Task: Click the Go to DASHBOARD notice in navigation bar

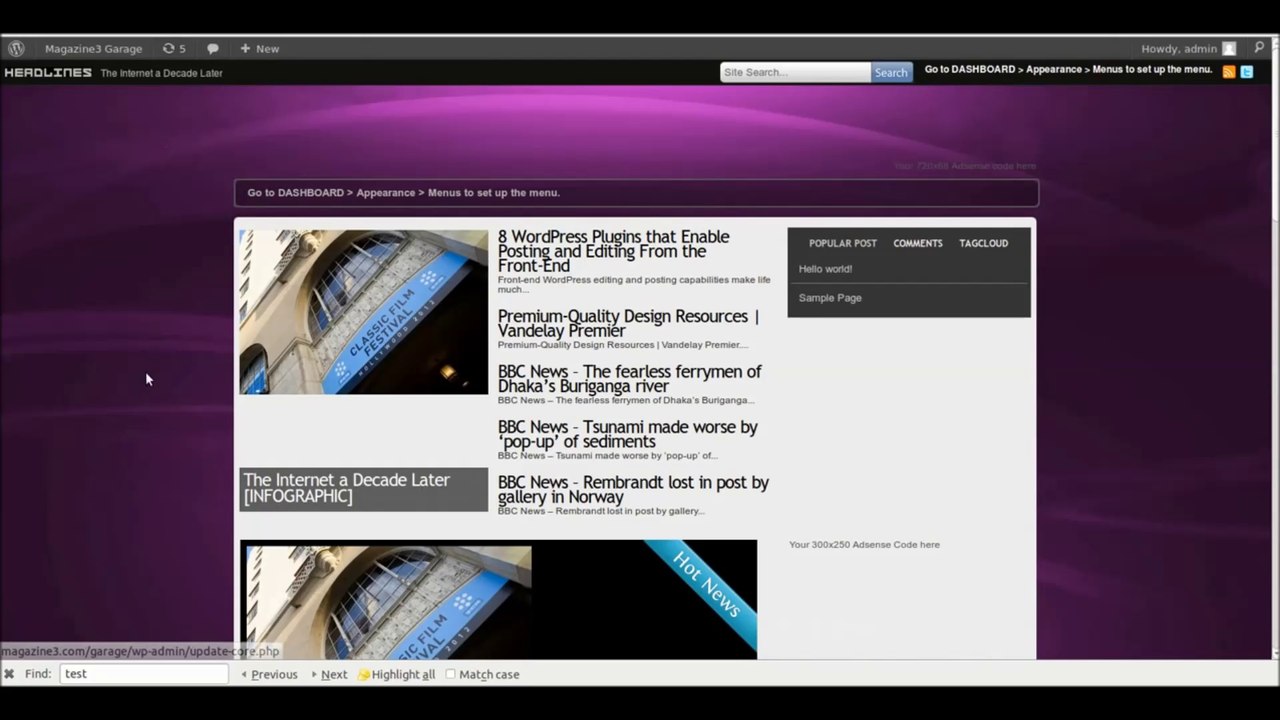Action: (404, 192)
